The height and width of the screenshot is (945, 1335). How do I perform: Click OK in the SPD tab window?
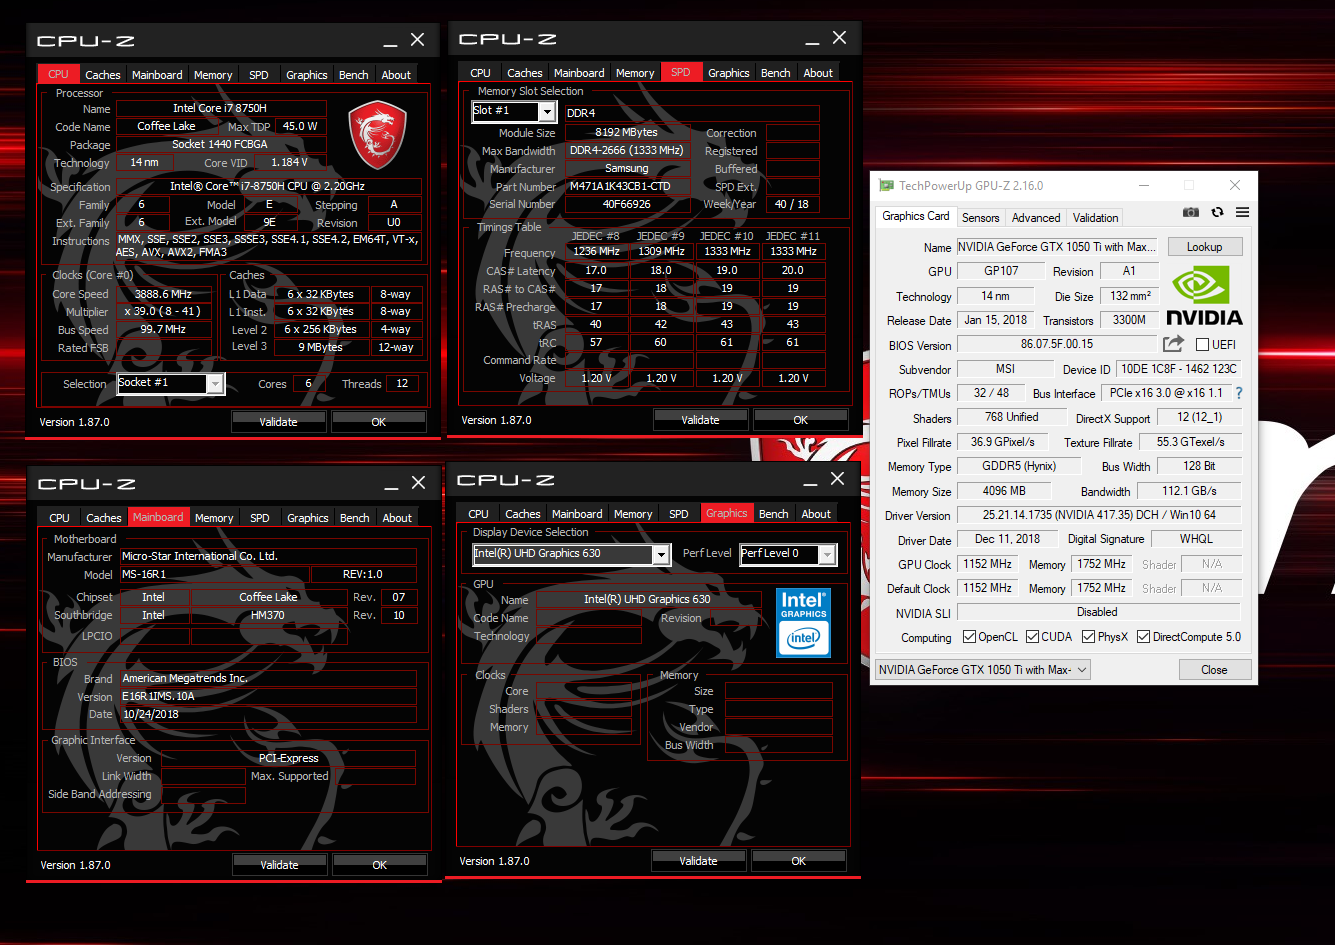pos(800,420)
